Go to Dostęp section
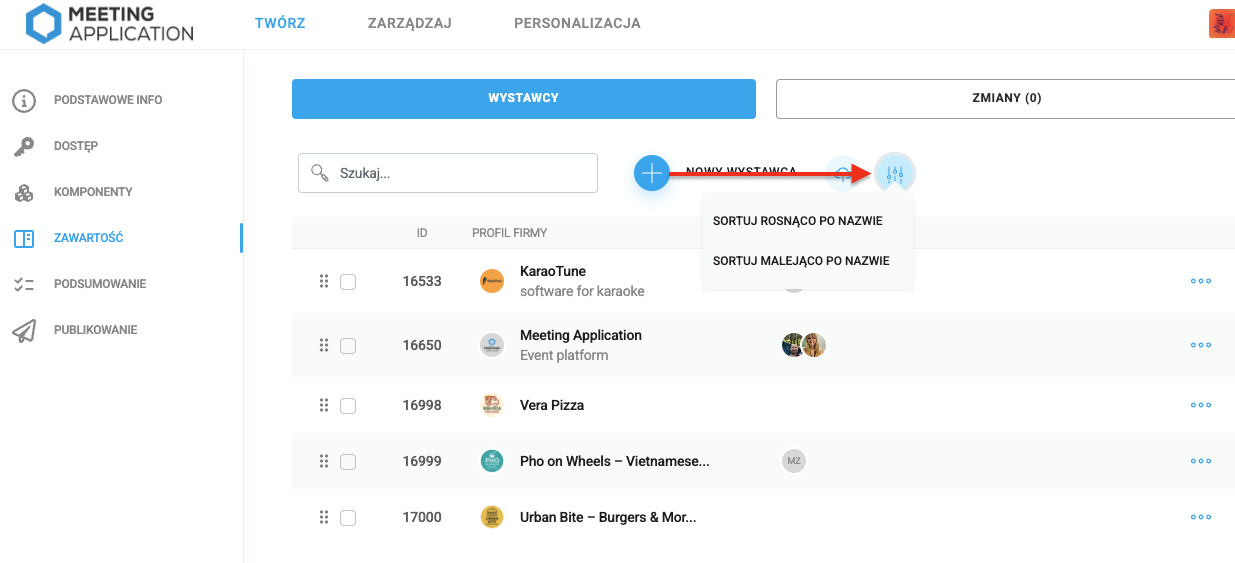 (x=76, y=146)
